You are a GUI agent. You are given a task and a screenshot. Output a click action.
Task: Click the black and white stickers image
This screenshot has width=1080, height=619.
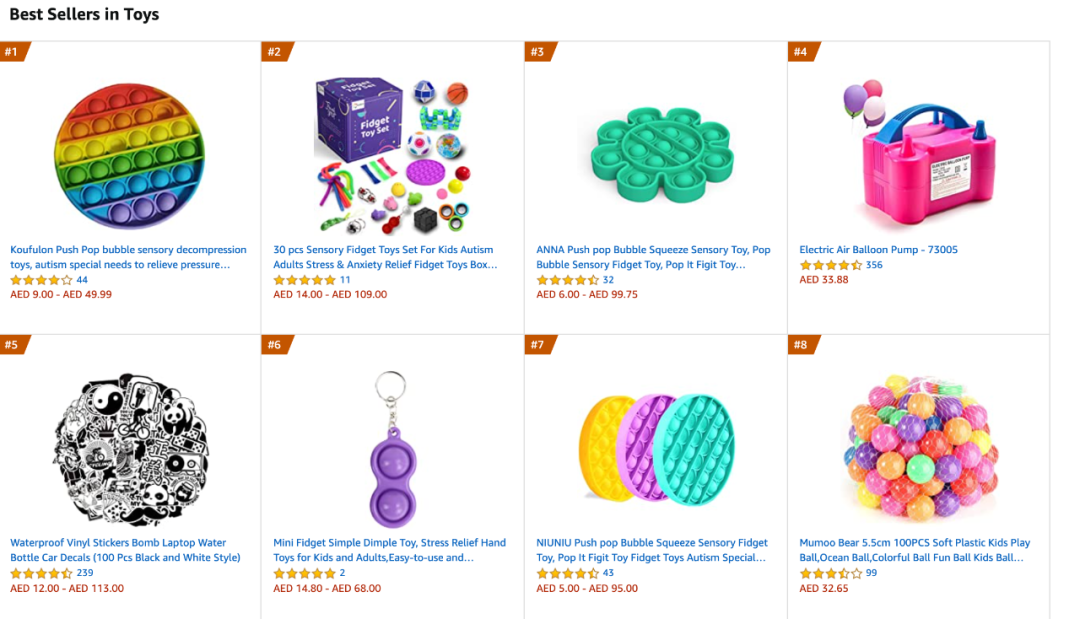pos(130,441)
